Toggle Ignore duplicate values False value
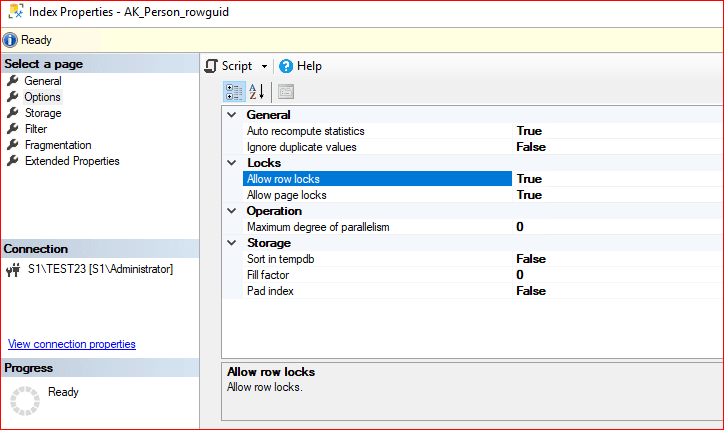The width and height of the screenshot is (724, 430). 531,147
